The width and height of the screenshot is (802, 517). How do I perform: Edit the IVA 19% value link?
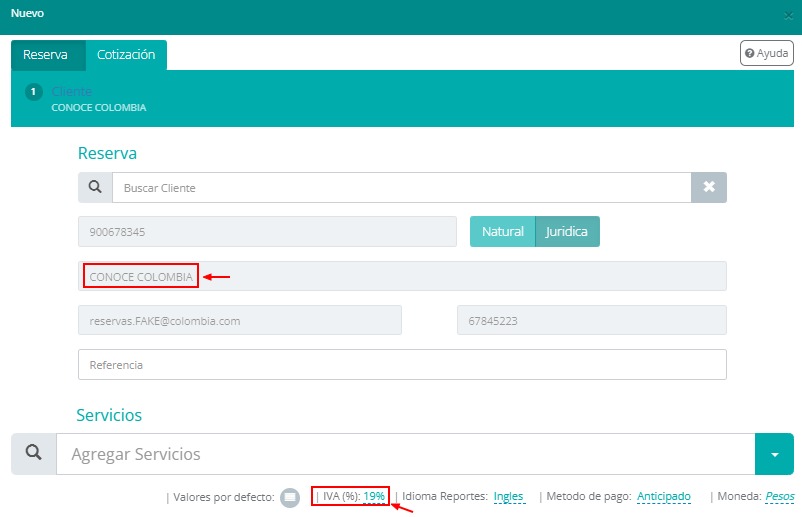coord(374,496)
